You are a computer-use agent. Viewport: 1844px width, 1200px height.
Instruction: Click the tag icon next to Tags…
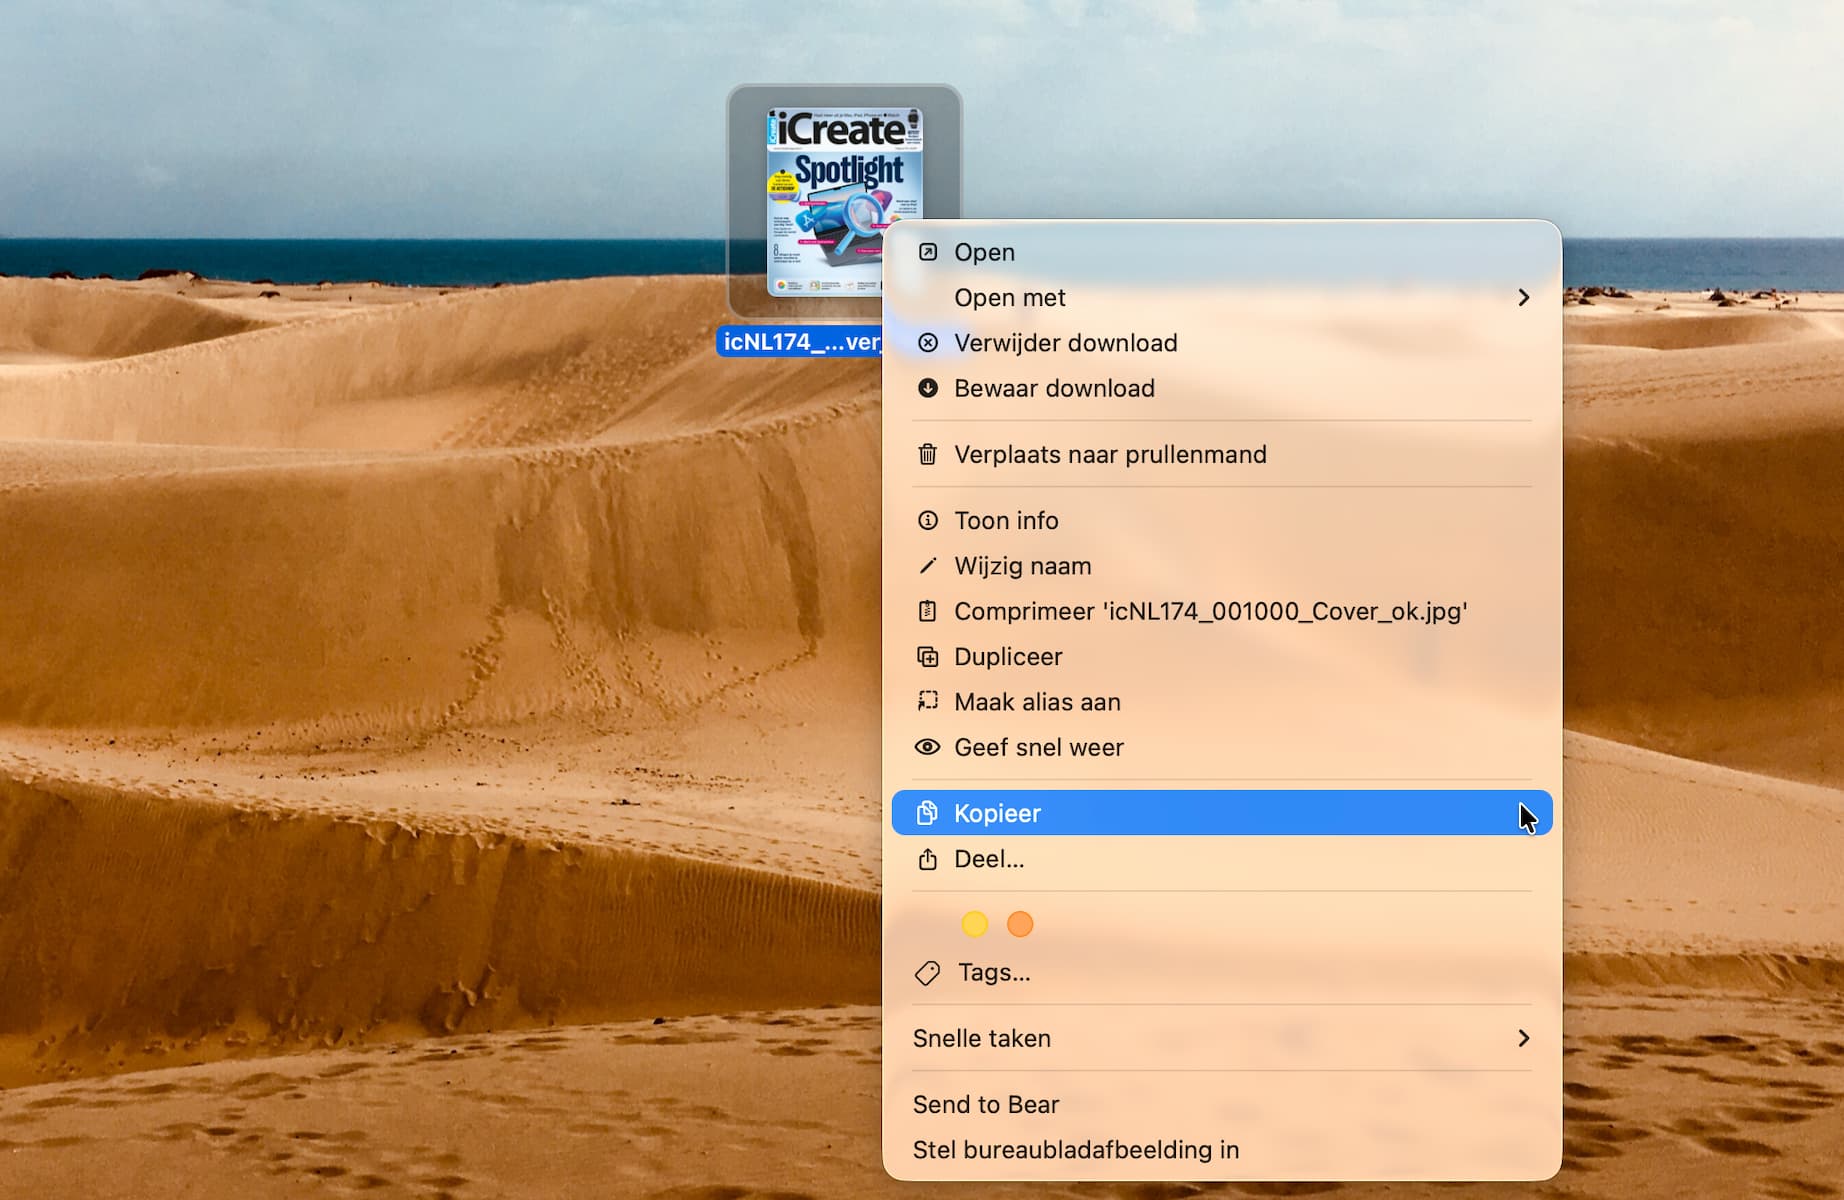927,972
